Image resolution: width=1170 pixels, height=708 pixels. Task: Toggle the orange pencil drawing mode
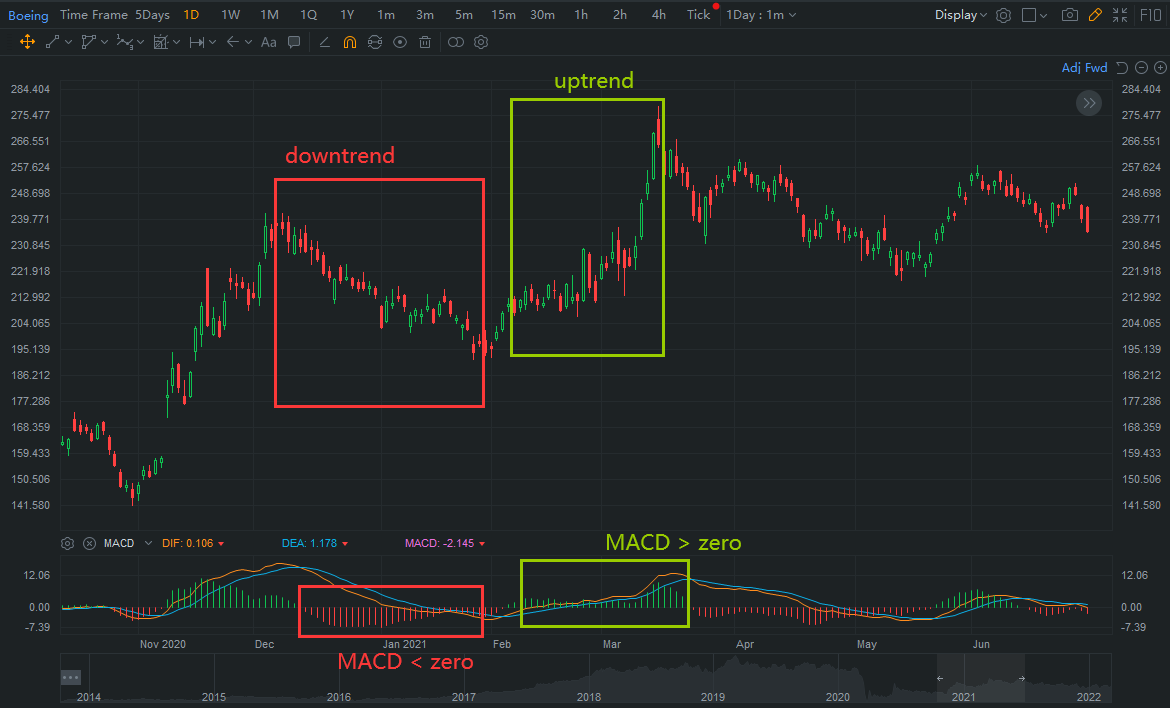click(x=1096, y=15)
